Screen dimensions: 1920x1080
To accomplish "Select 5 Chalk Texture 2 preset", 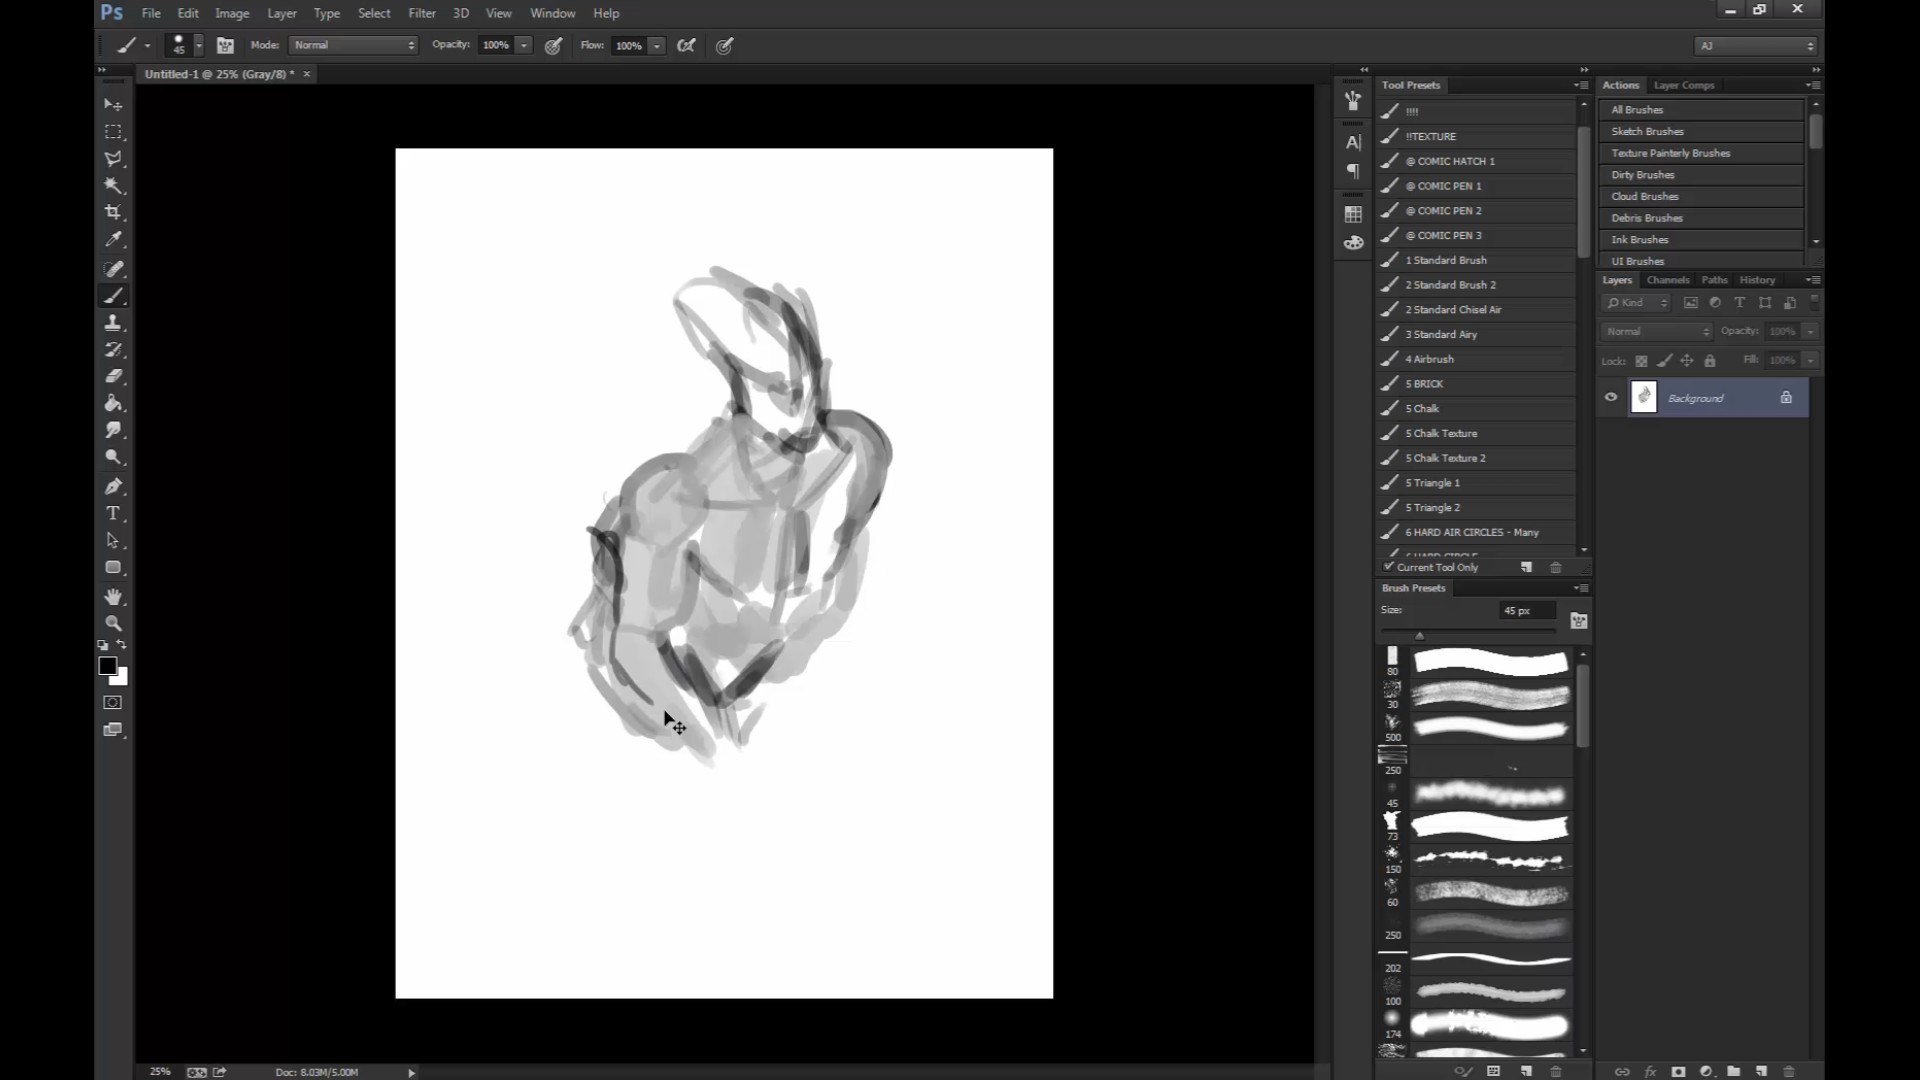I will click(1476, 458).
